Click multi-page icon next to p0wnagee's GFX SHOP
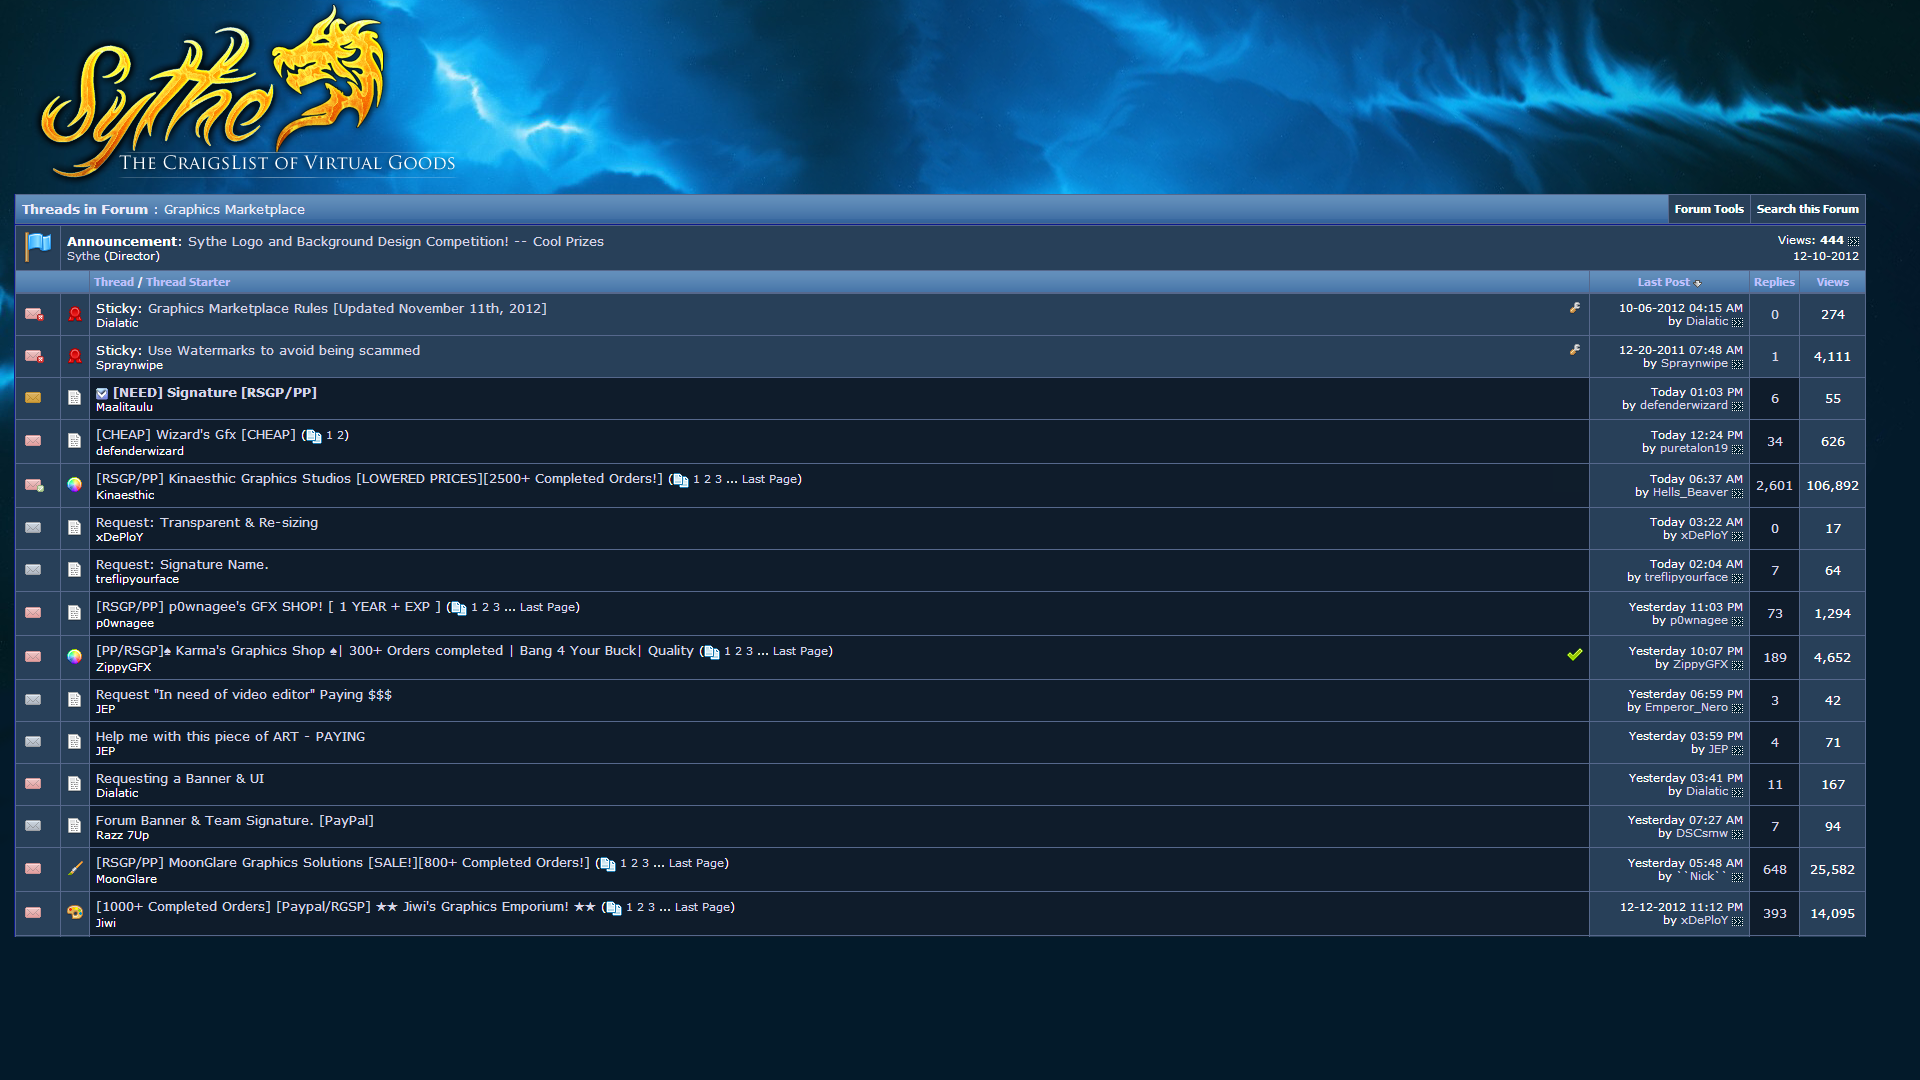The width and height of the screenshot is (1920, 1080). point(459,608)
